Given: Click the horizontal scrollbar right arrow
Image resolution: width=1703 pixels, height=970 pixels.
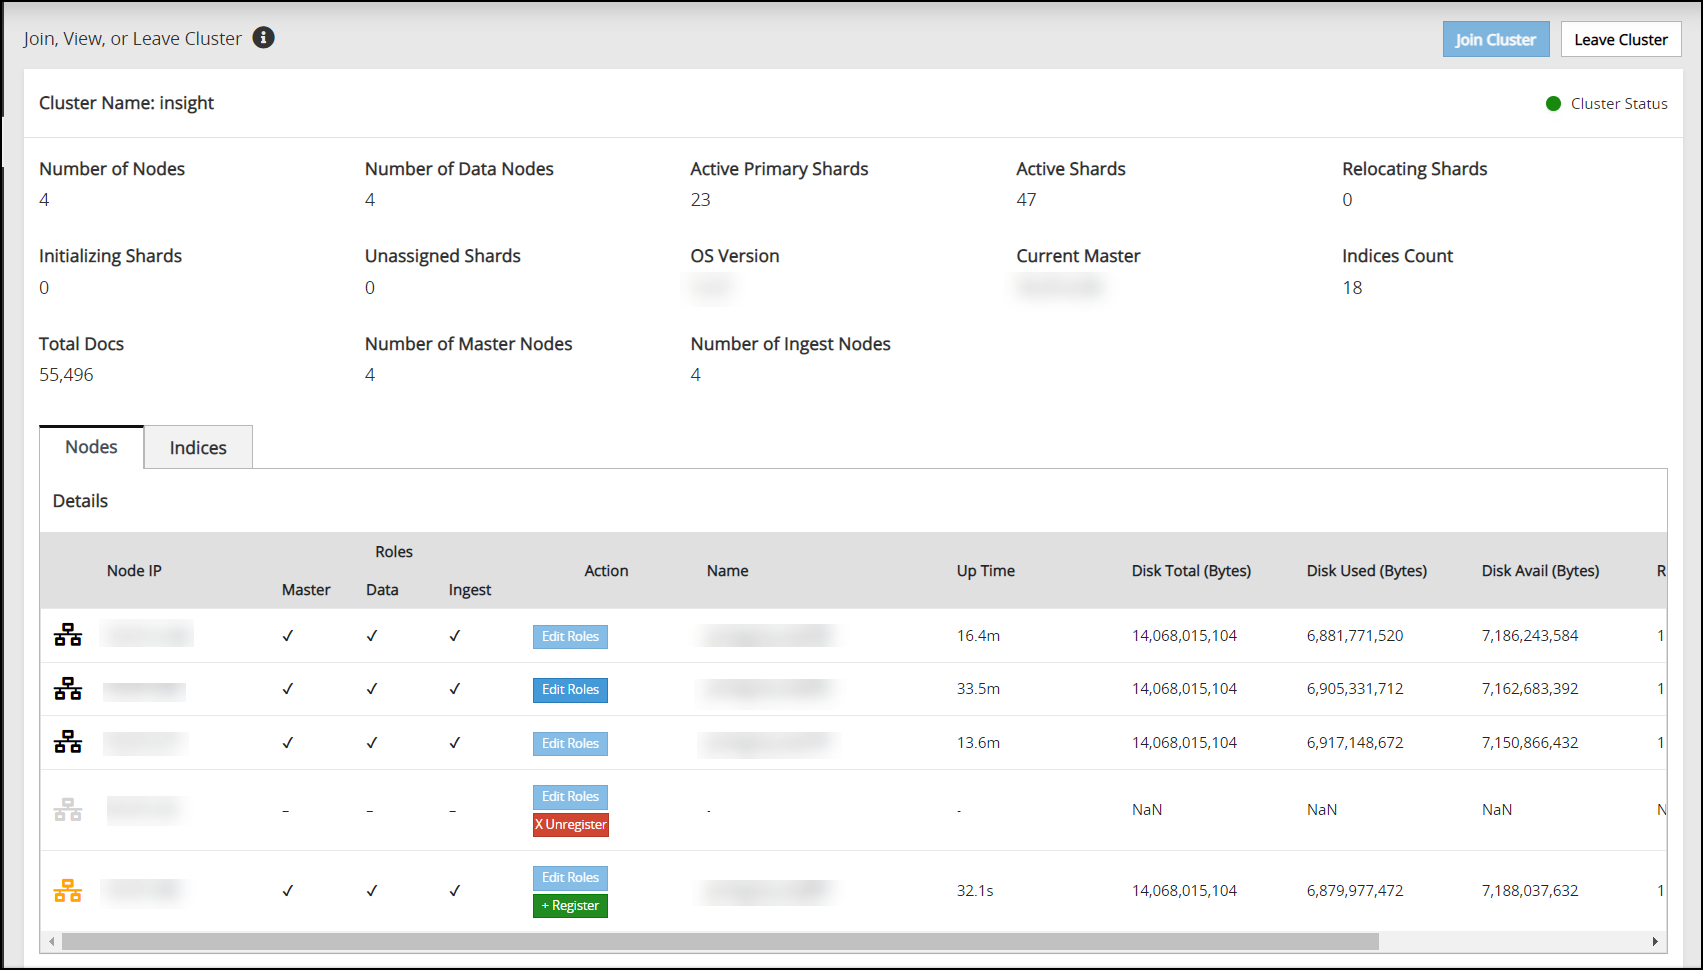Looking at the screenshot, I should pos(1655,942).
